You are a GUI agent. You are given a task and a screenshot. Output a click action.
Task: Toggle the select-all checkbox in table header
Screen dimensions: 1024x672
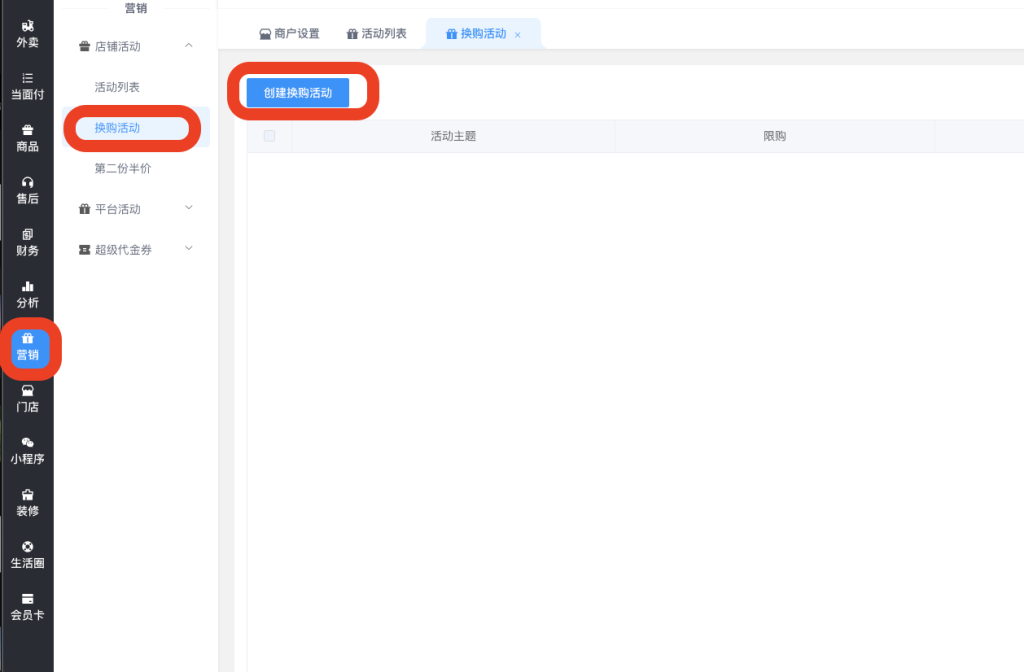[269, 136]
